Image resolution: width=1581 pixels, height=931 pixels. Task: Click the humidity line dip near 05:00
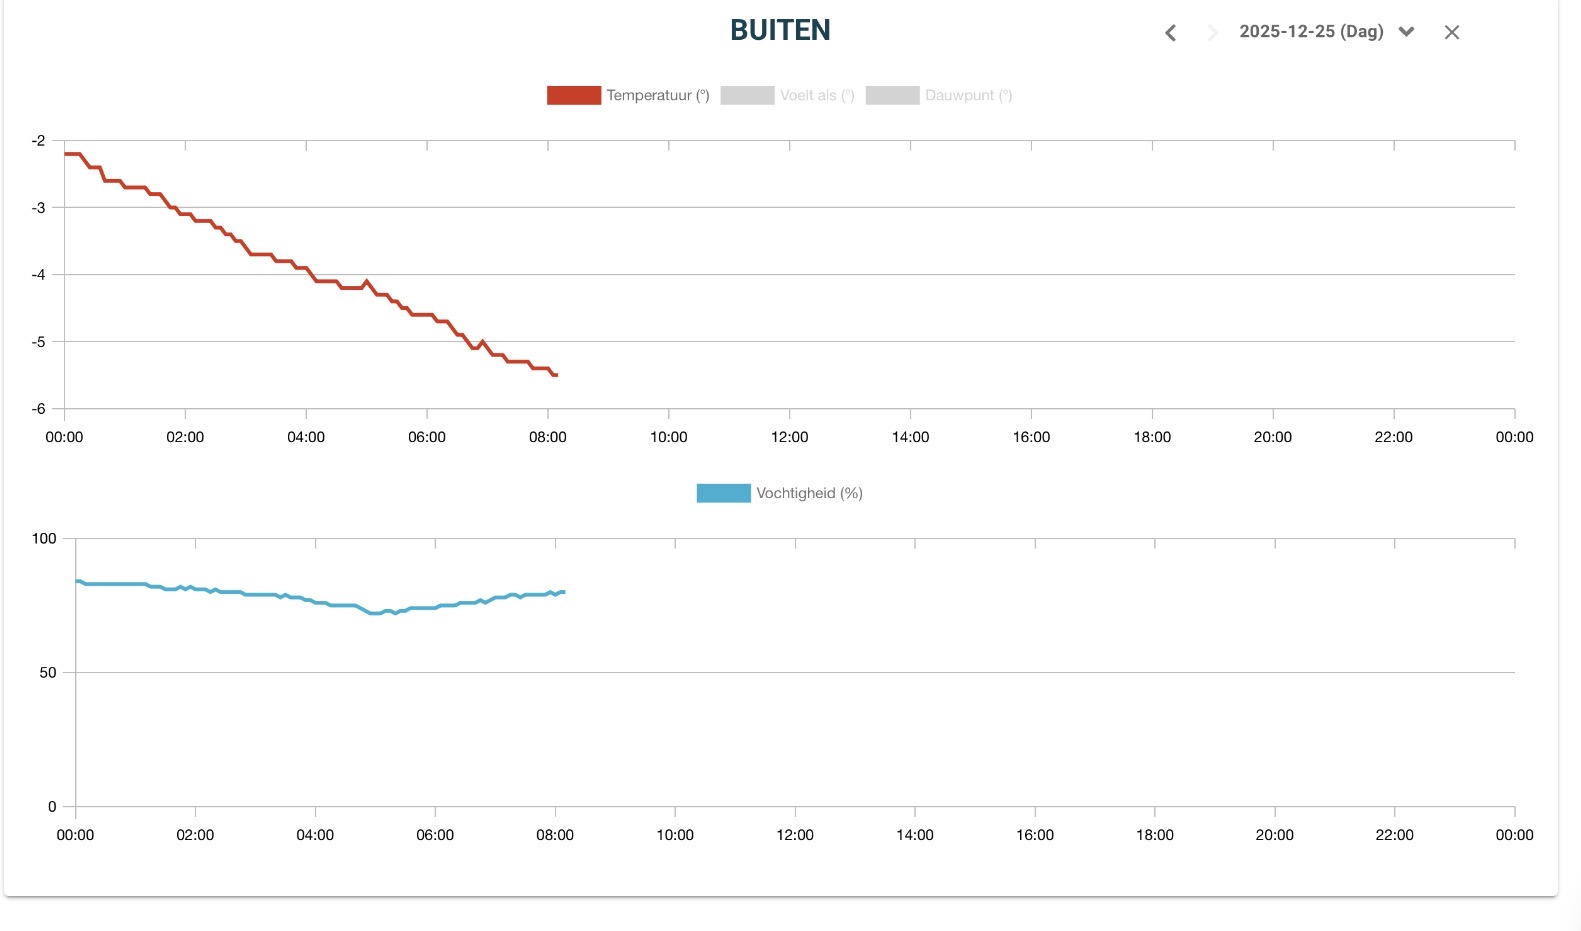[x=374, y=613]
